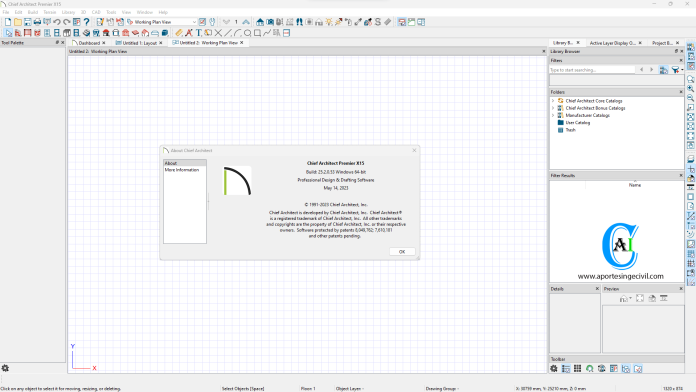Expand Chief Architect Bonus Catalogs folder
The height and width of the screenshot is (392, 696).
[x=553, y=108]
